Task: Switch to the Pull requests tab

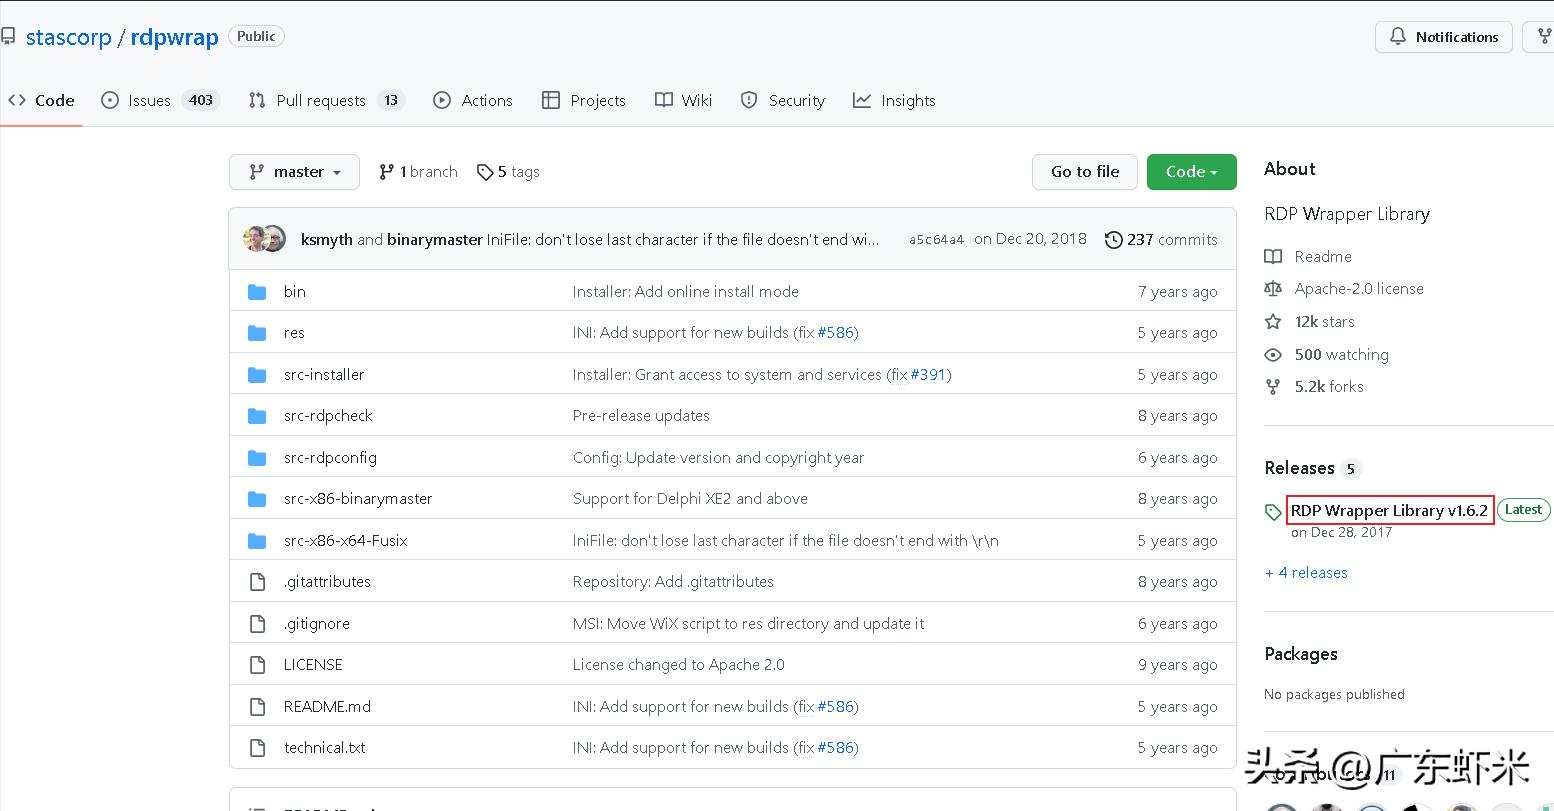Action: (x=321, y=101)
